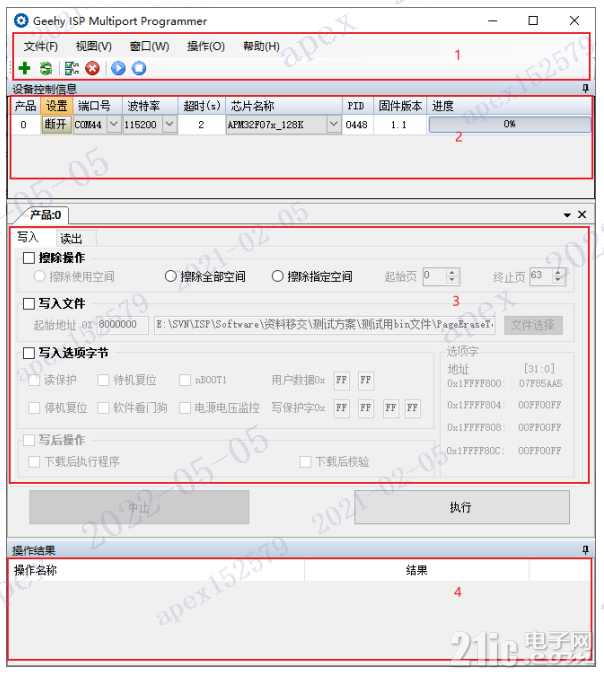Toggle the 下载后执行程序 checkbox
The height and width of the screenshot is (674, 604).
tap(34, 462)
